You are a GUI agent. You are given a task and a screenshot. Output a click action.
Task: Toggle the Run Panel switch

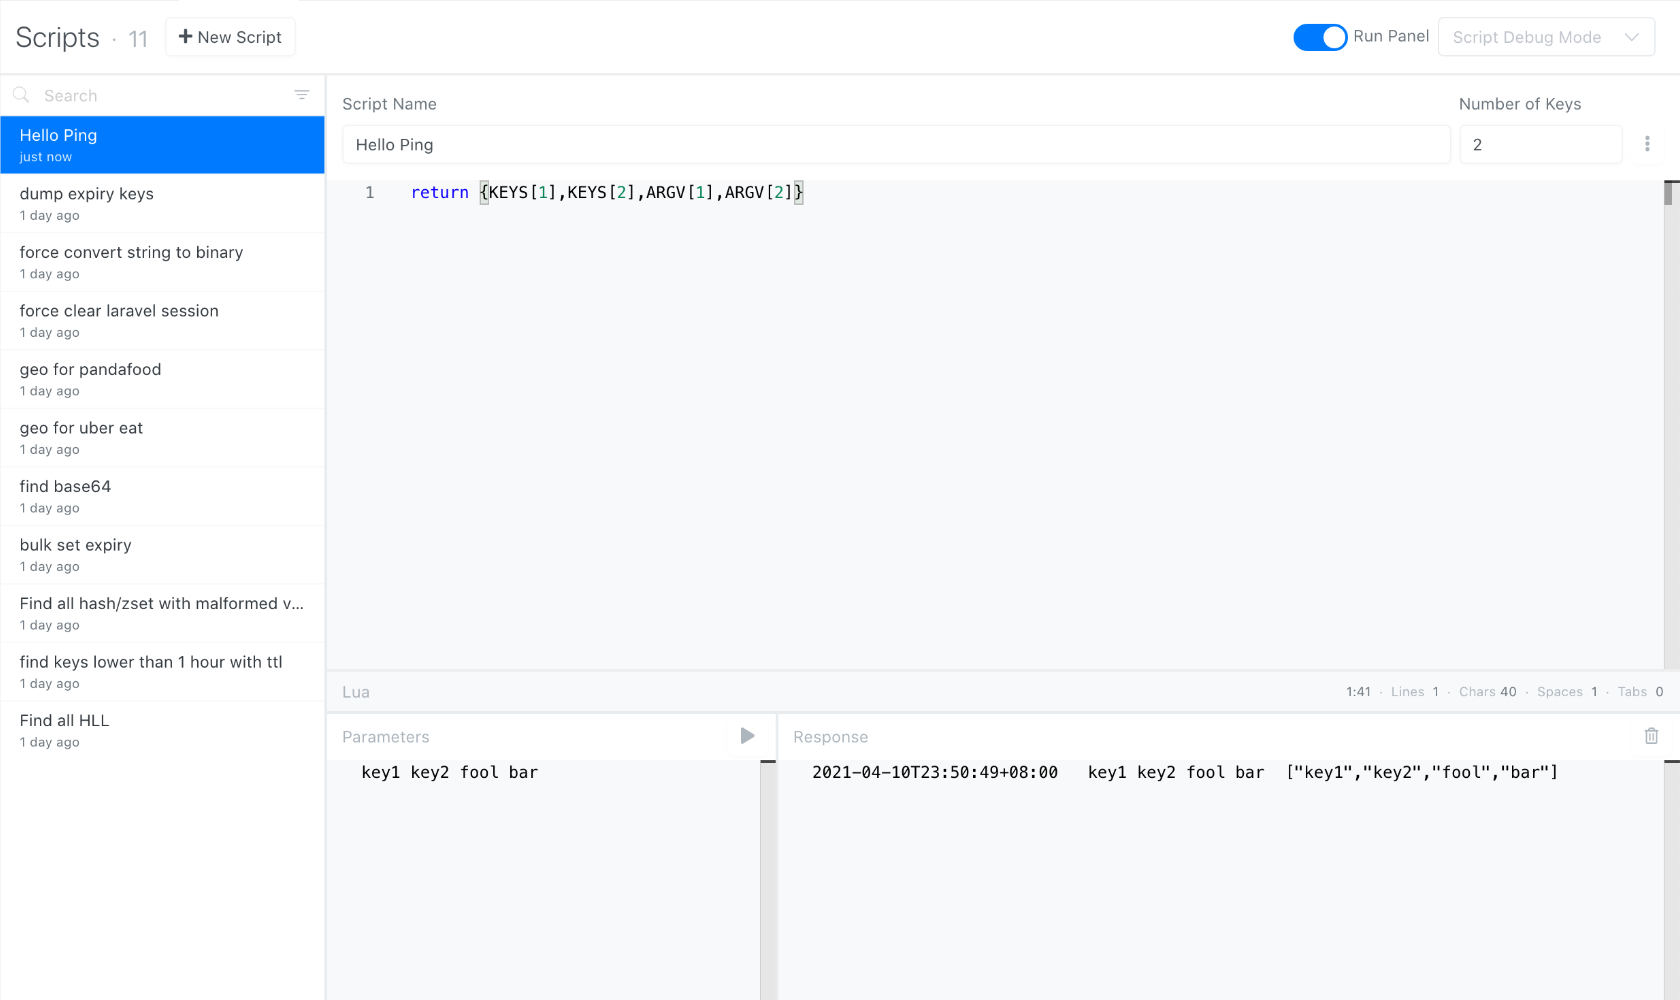1320,37
